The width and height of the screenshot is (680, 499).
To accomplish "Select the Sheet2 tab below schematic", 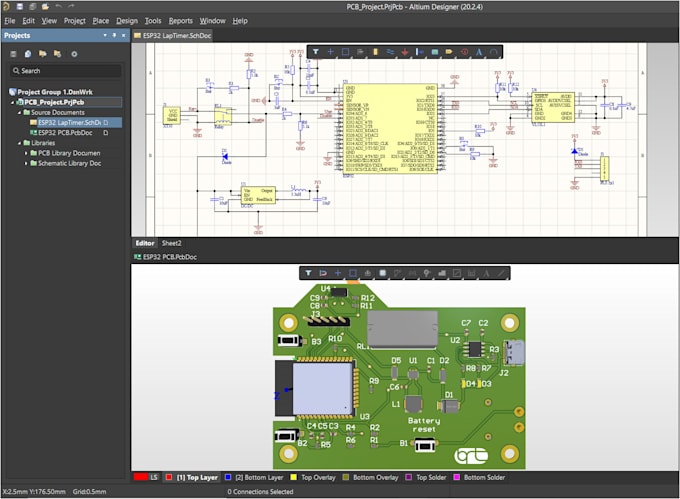I will click(171, 243).
